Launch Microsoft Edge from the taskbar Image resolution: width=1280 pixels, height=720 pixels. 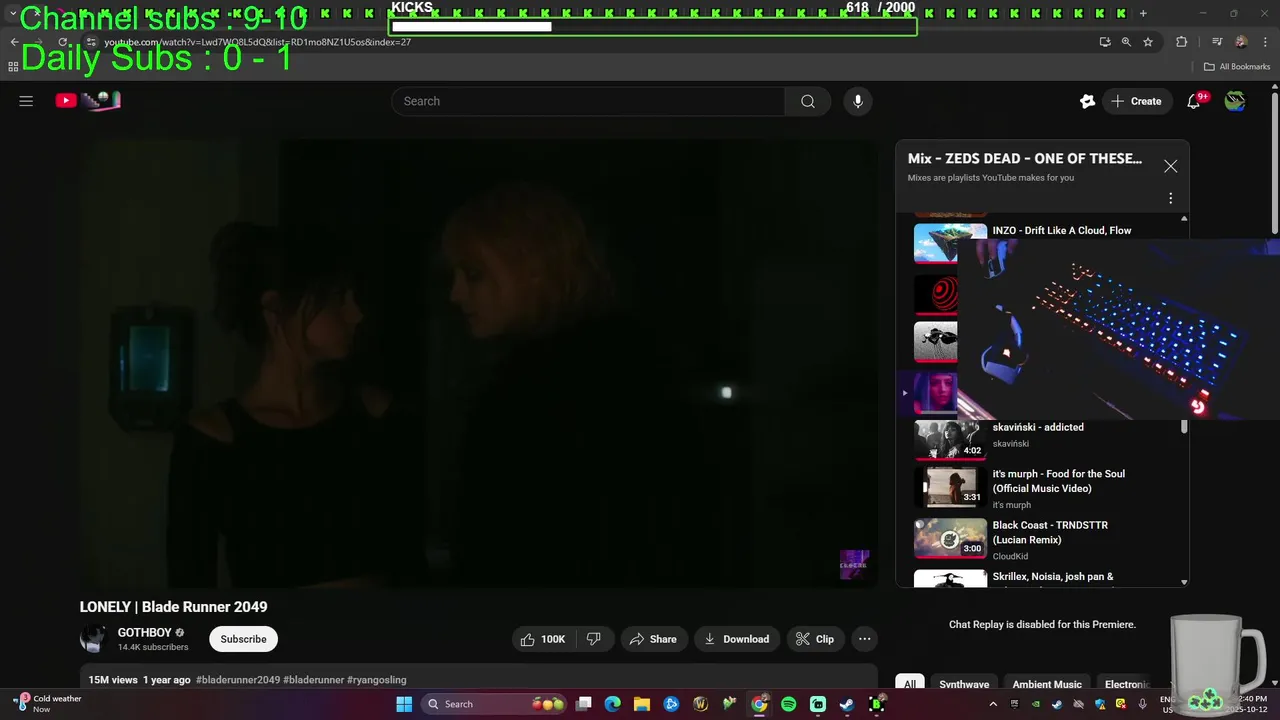613,704
